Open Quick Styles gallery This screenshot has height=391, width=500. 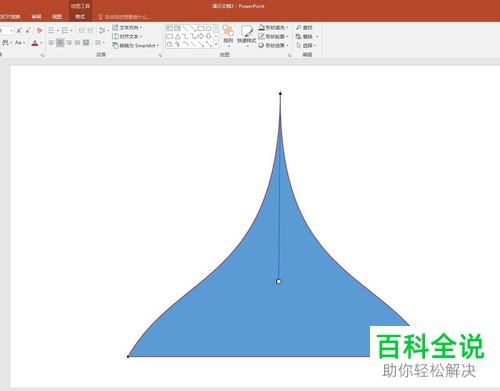pos(247,35)
